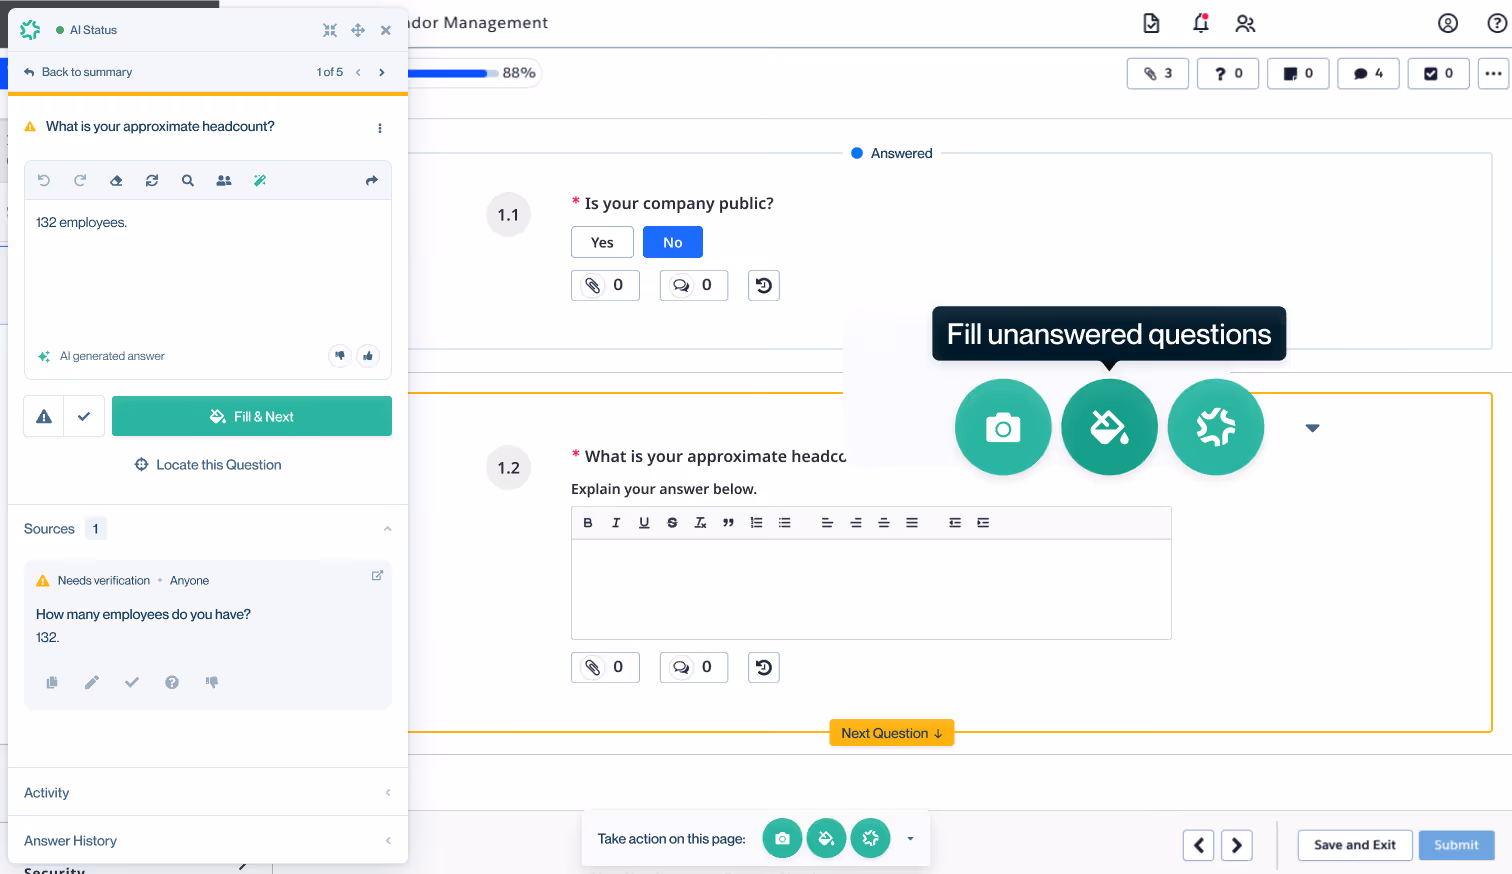Viewport: 1512px width, 874px height.
Task: Open the help question mark in the header
Action: (x=1497, y=23)
